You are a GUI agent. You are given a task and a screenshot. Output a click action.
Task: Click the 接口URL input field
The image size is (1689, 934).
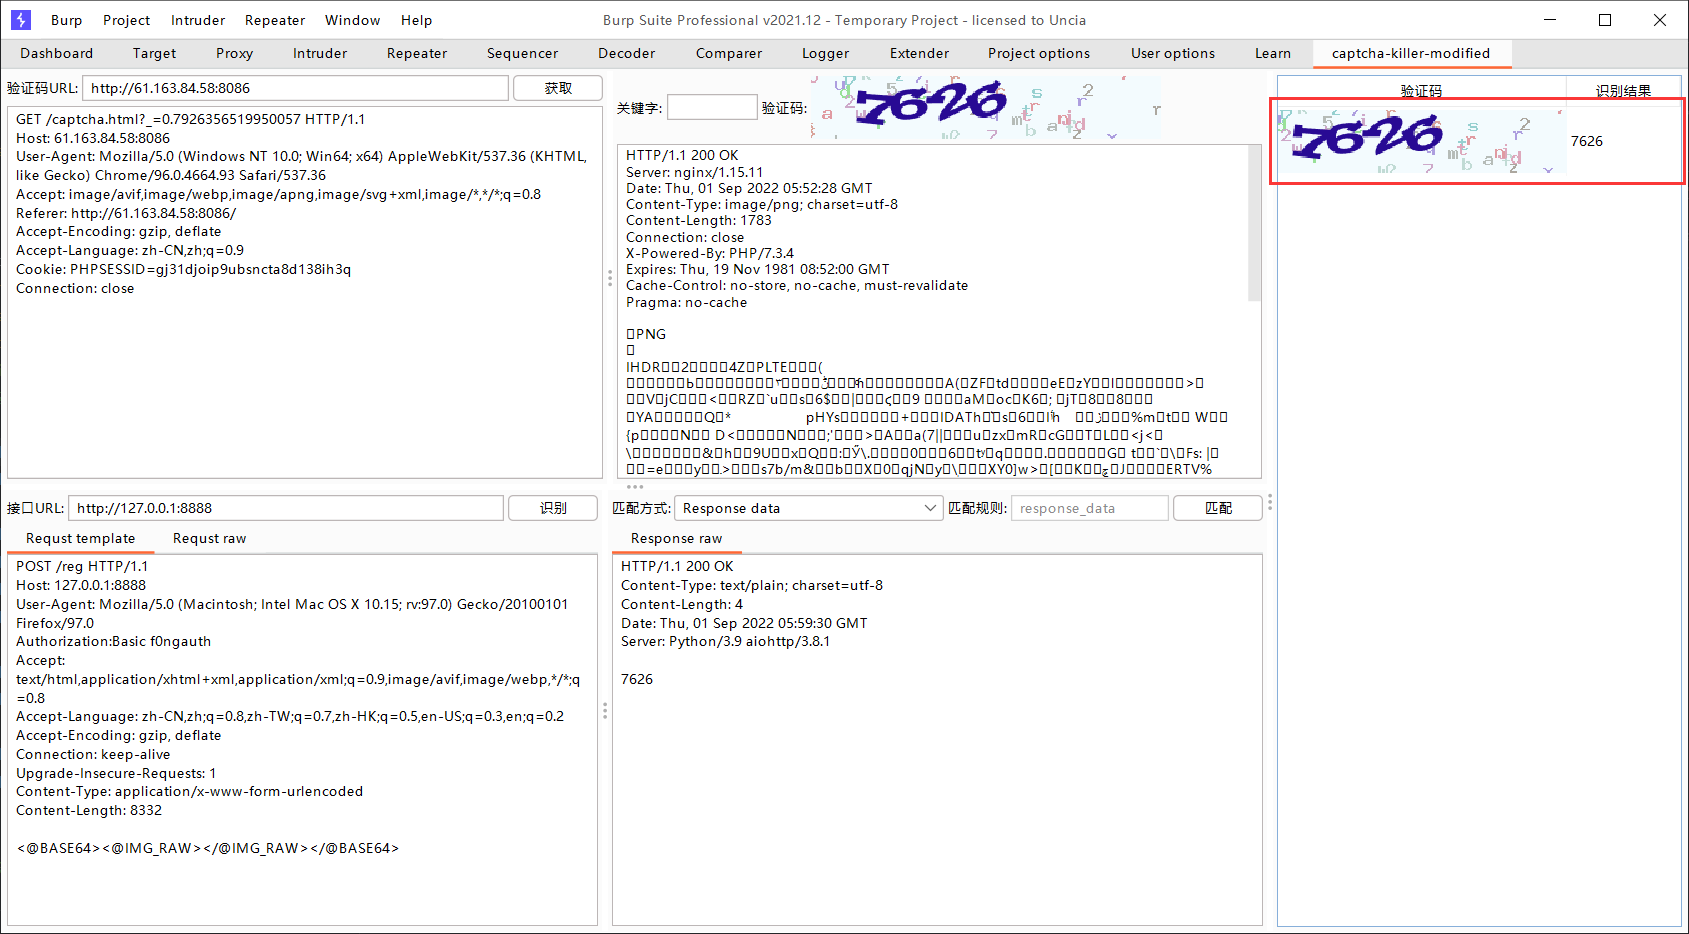pyautogui.click(x=286, y=508)
